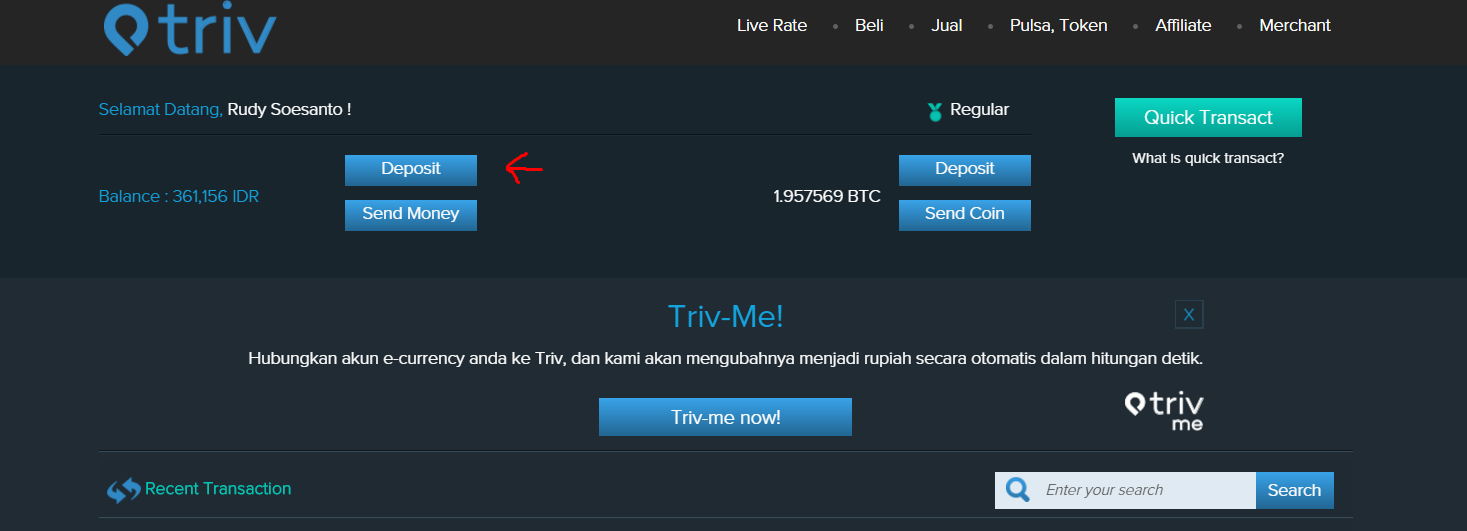Screen dimensions: 1467x531
Task: Click the Triv-me now! button
Action: pos(725,417)
